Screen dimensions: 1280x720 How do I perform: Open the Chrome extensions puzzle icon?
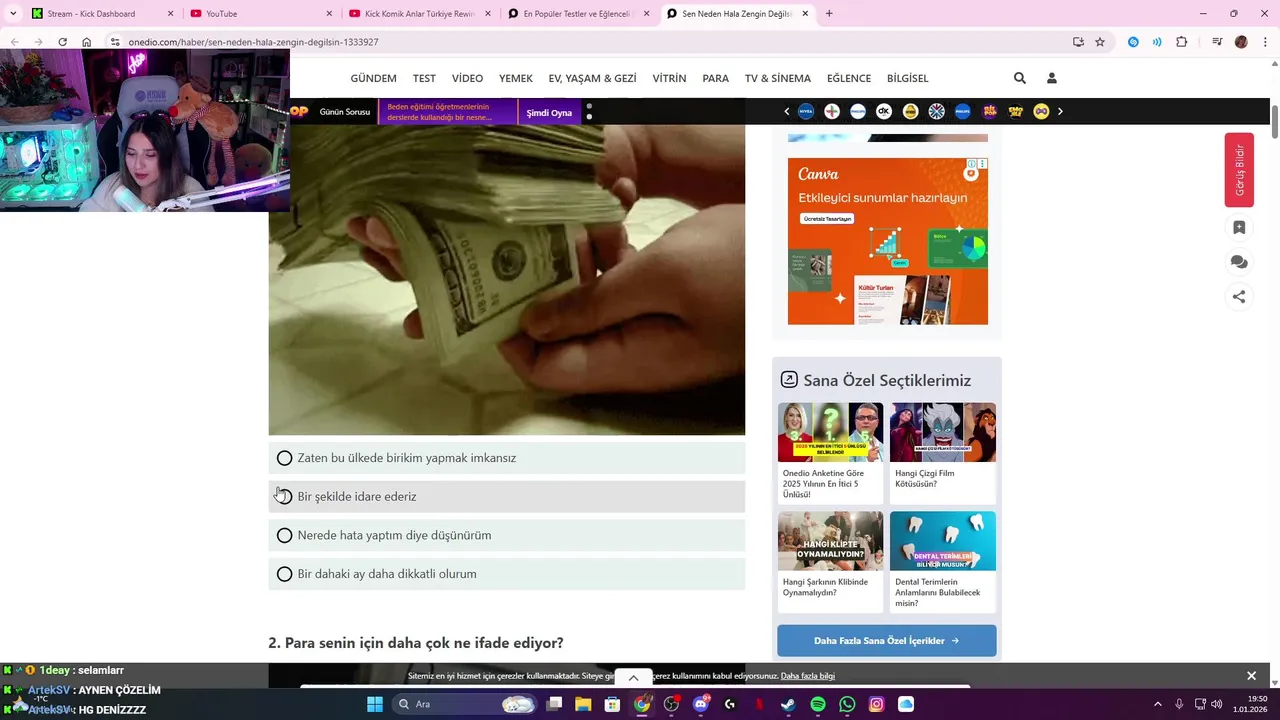[1182, 42]
